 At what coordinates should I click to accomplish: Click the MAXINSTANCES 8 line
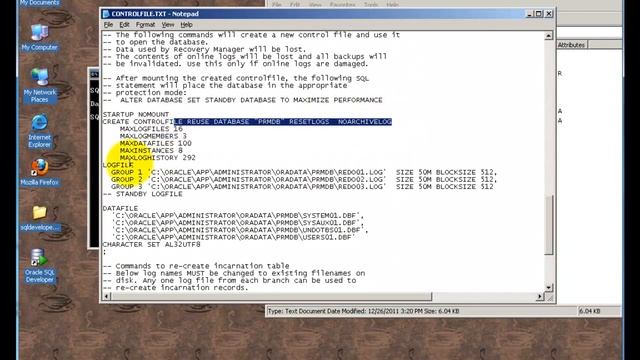(151, 151)
